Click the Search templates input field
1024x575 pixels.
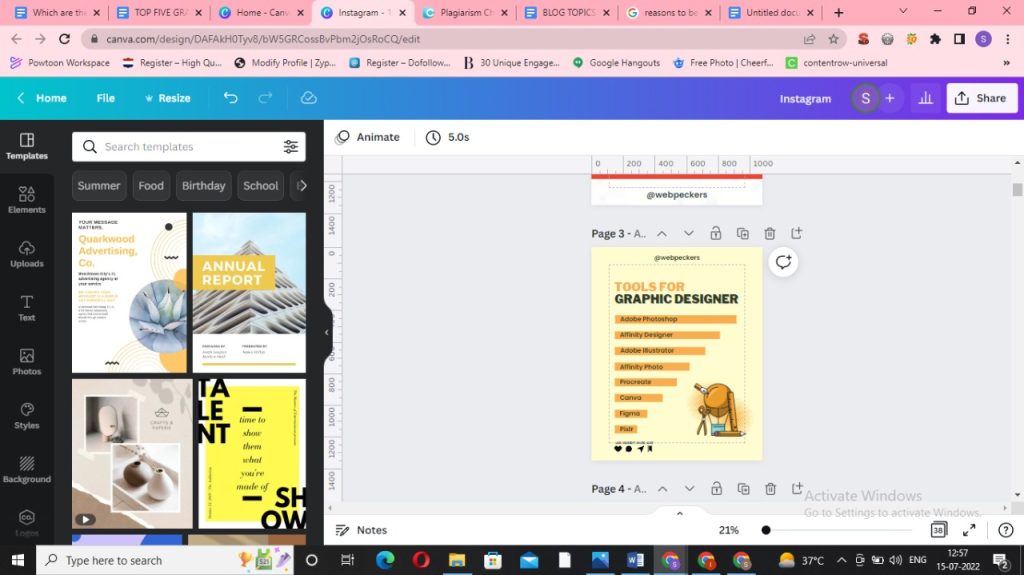pos(189,147)
